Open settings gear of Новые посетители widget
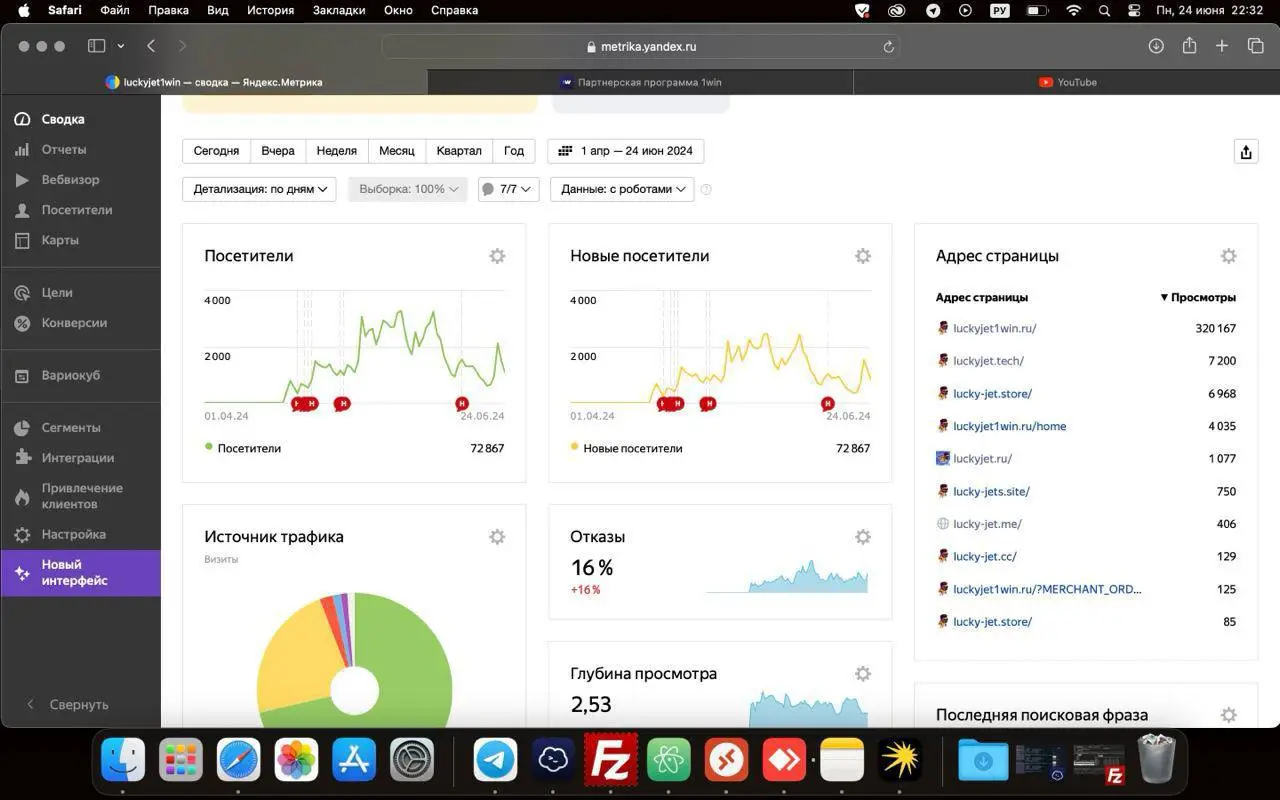1280x800 pixels. 863,256
